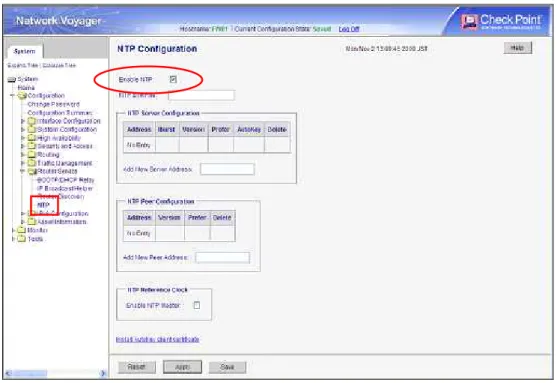Click the System computer icon in the tree
The height and width of the screenshot is (383, 557).
(12, 79)
